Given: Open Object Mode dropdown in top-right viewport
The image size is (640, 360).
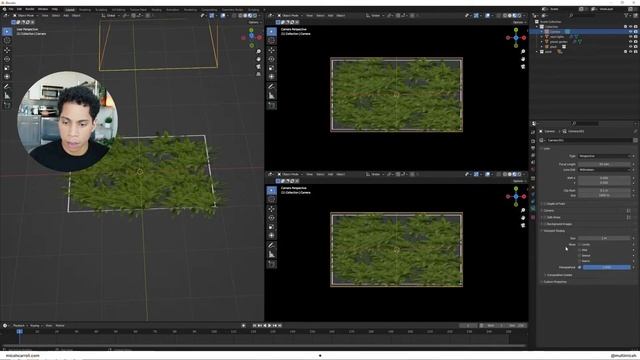Looking at the screenshot, I should coord(290,16).
